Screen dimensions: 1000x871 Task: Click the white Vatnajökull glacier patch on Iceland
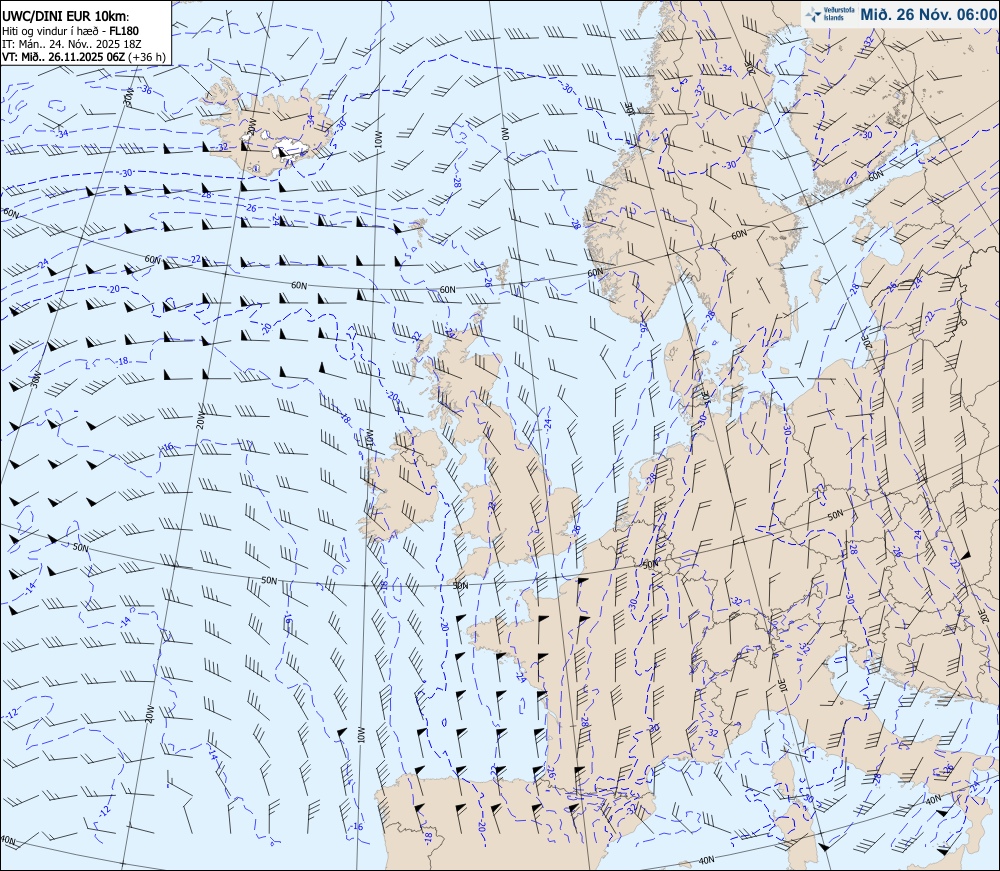click(x=290, y=150)
